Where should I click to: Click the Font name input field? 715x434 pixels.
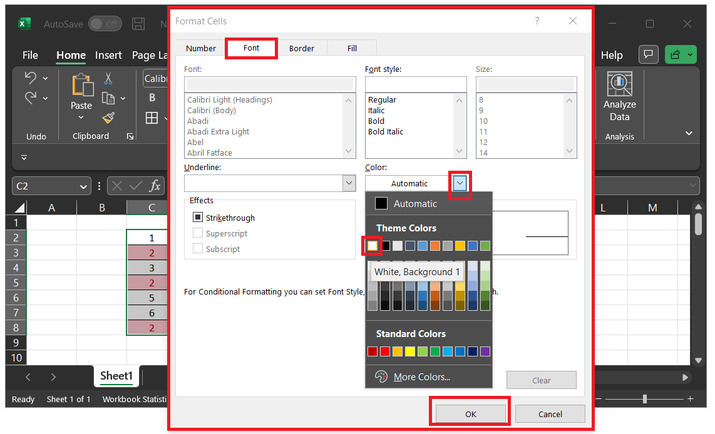point(270,84)
